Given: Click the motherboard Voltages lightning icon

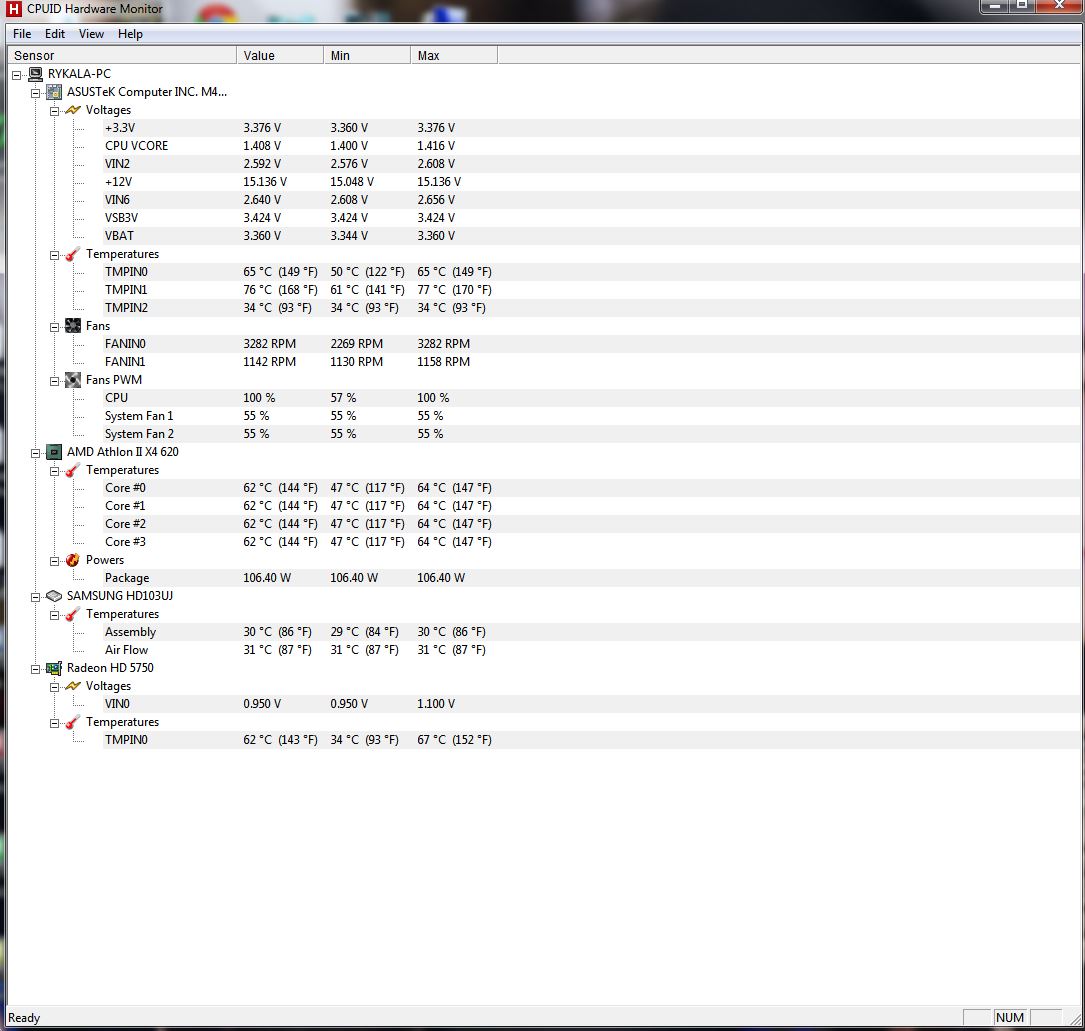Looking at the screenshot, I should 73,110.
